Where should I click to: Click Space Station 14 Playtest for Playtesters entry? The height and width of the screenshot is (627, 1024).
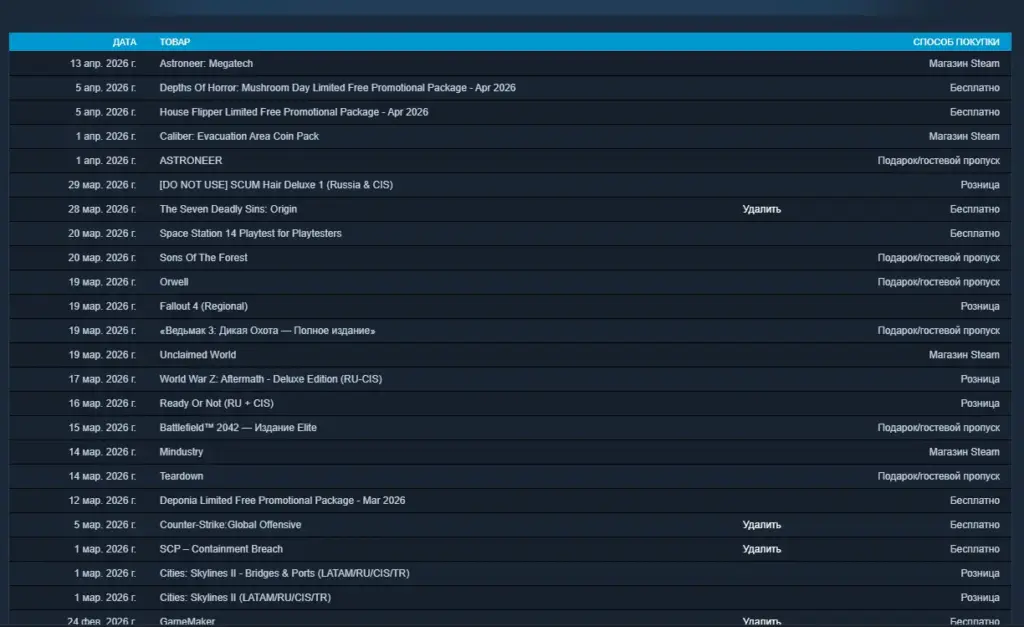pyautogui.click(x=250, y=233)
